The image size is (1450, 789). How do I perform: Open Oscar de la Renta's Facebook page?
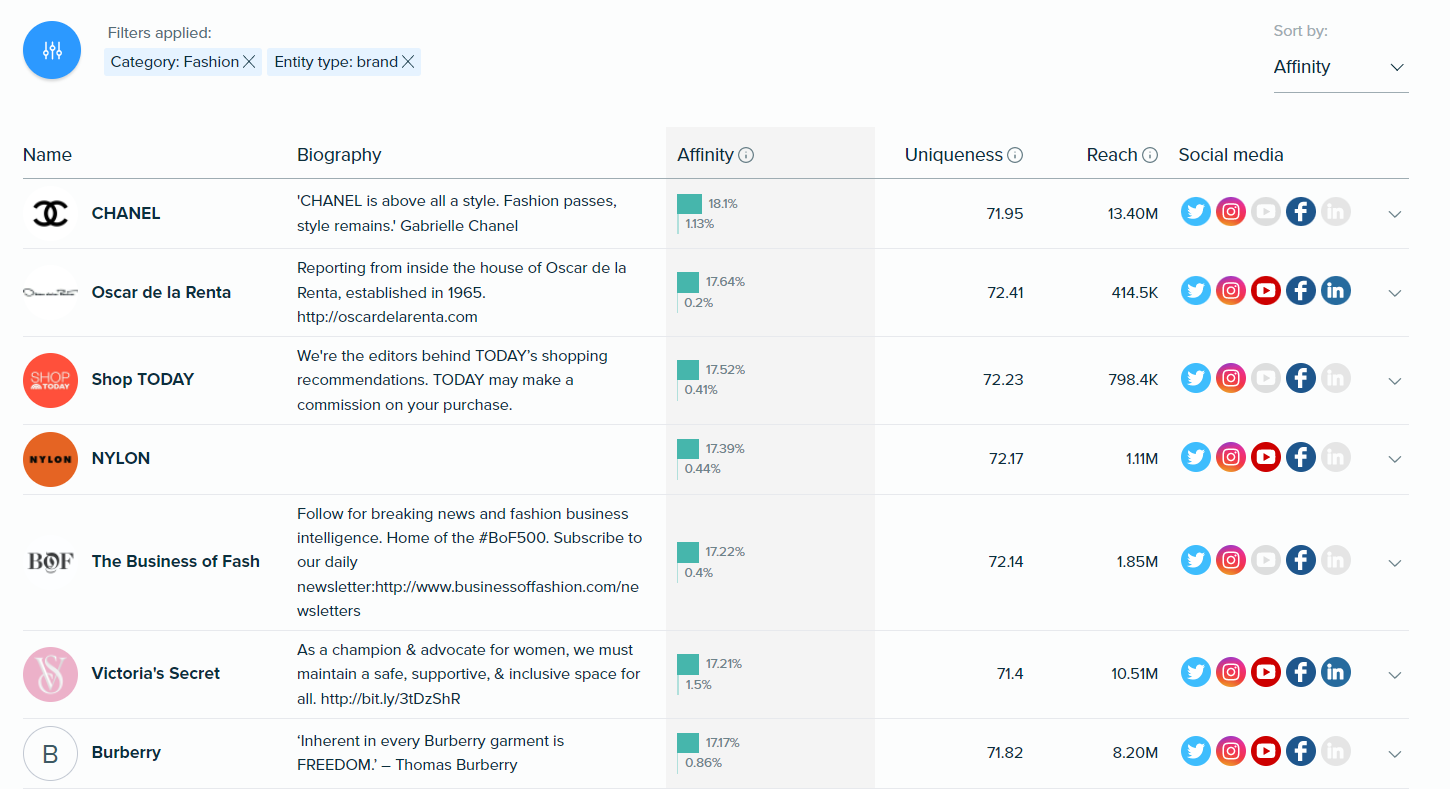pos(1300,291)
